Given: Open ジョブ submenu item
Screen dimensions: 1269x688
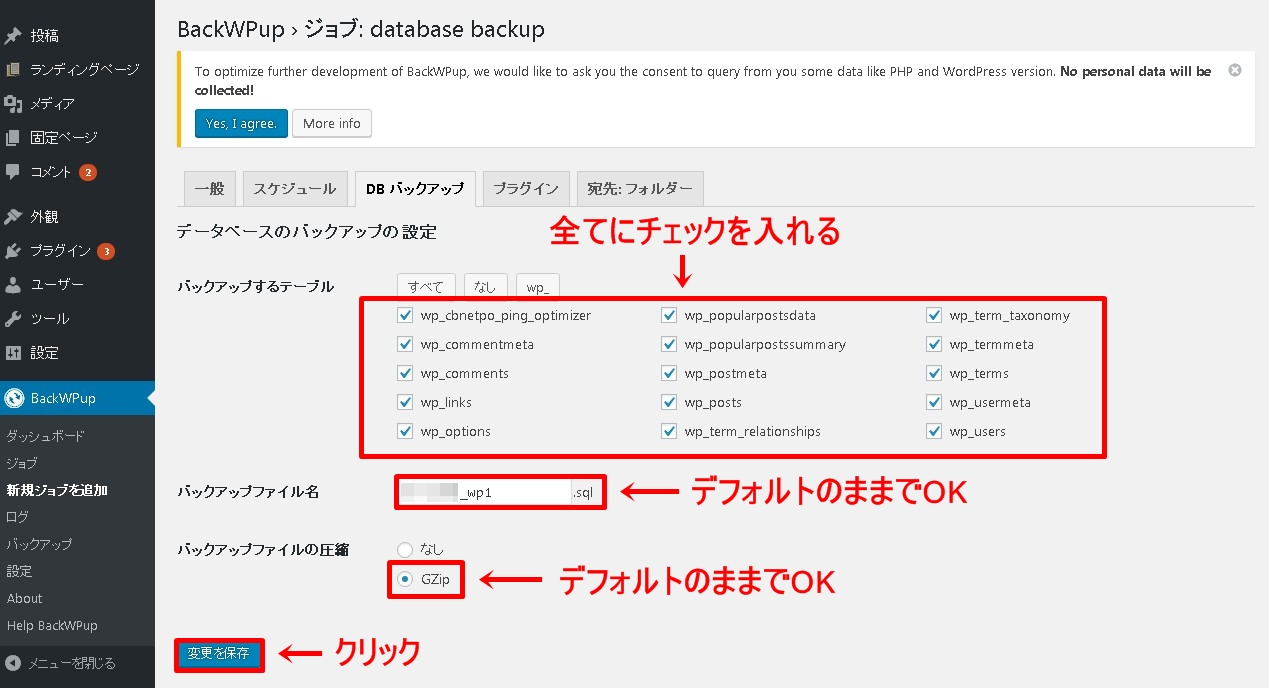Looking at the screenshot, I should coord(22,463).
